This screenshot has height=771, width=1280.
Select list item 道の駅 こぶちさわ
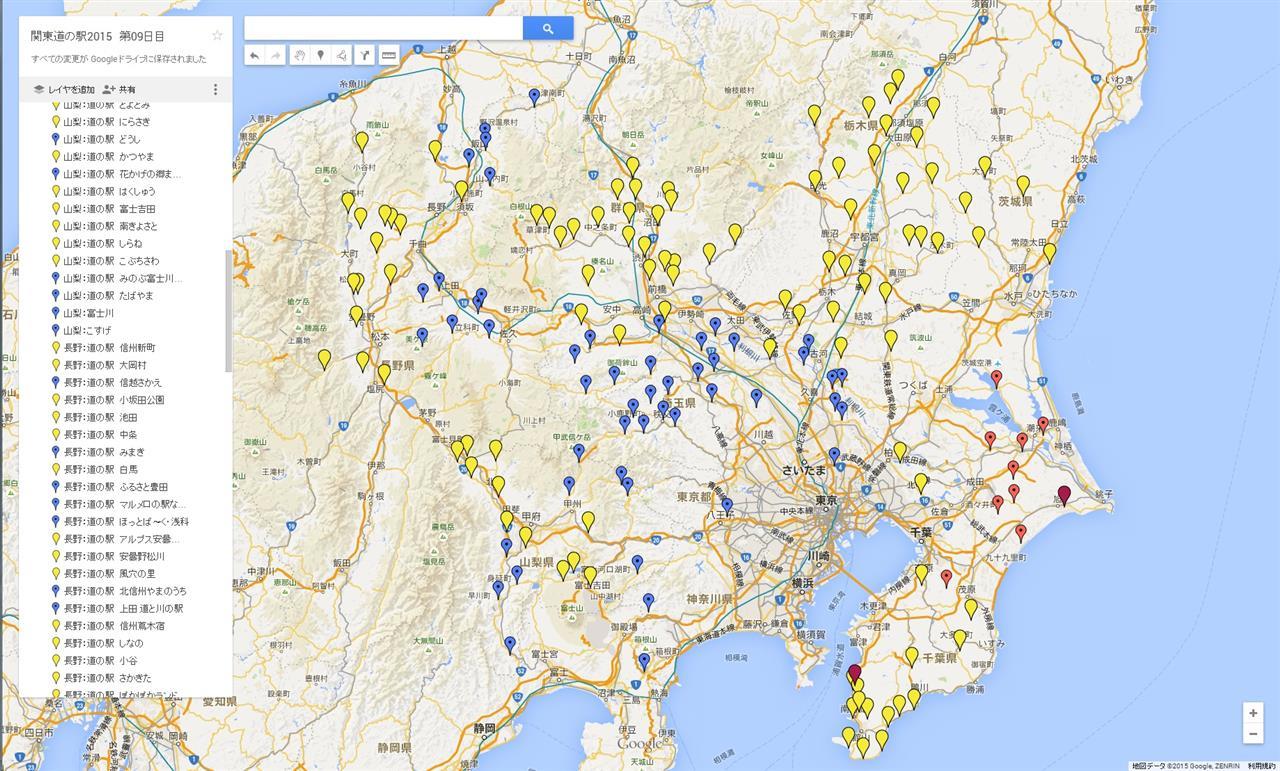pos(111,261)
